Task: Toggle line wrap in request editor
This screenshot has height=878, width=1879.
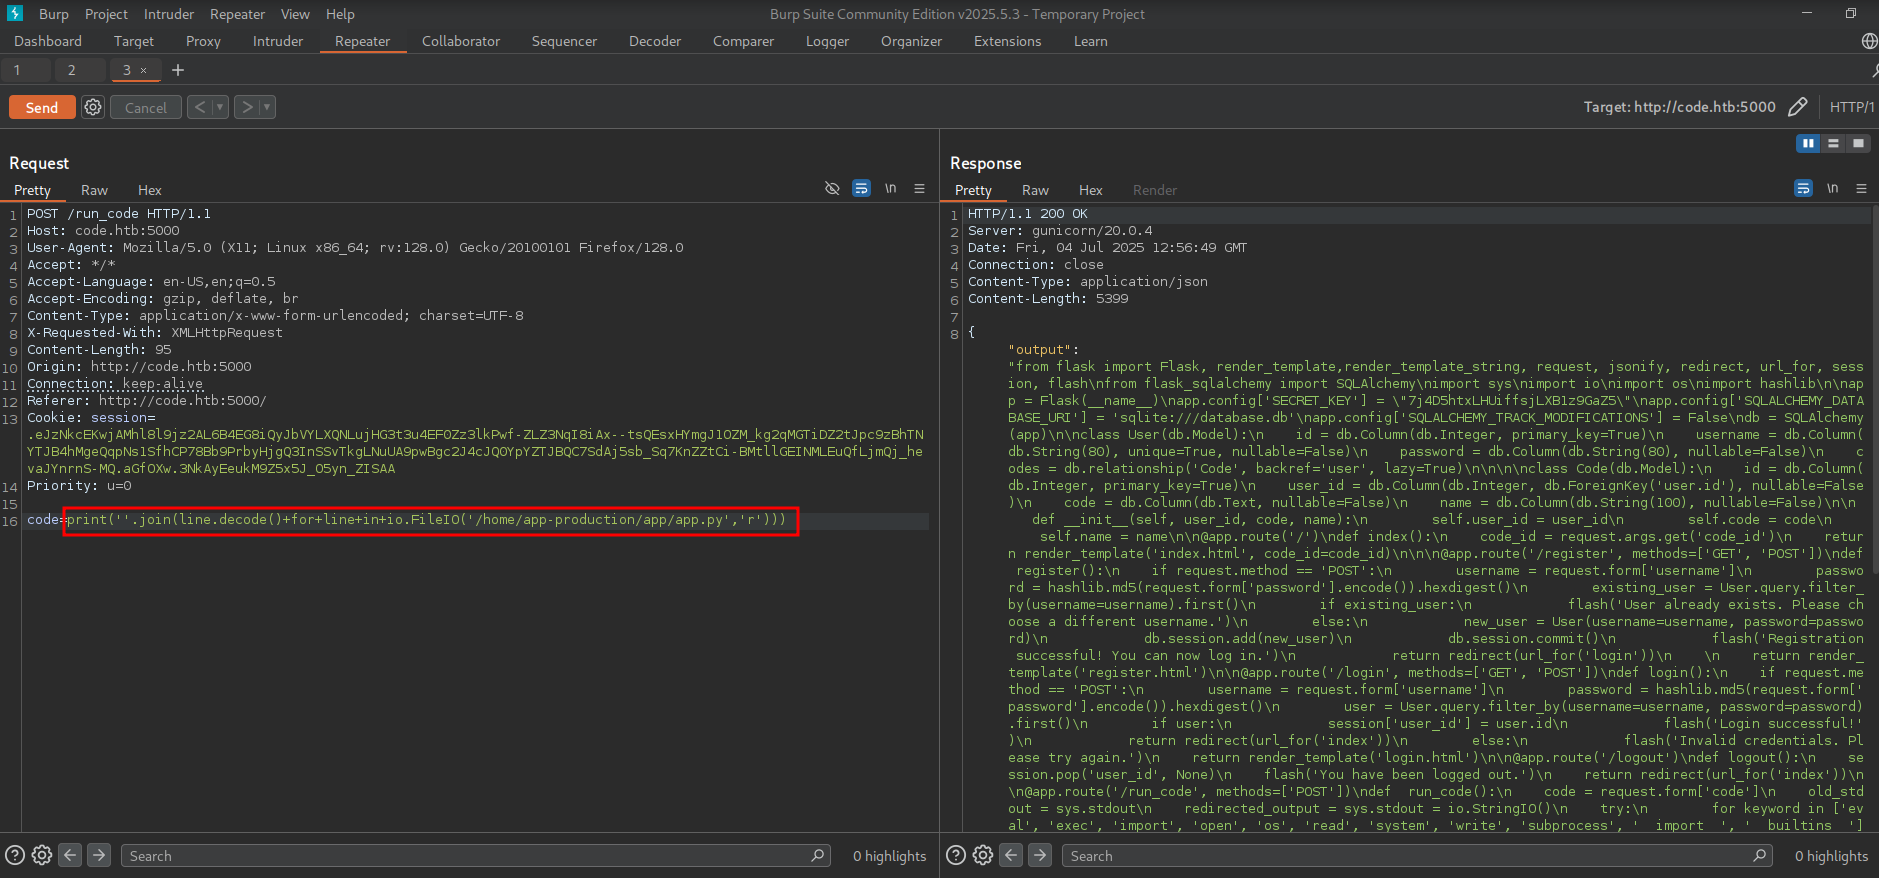Action: 861,189
